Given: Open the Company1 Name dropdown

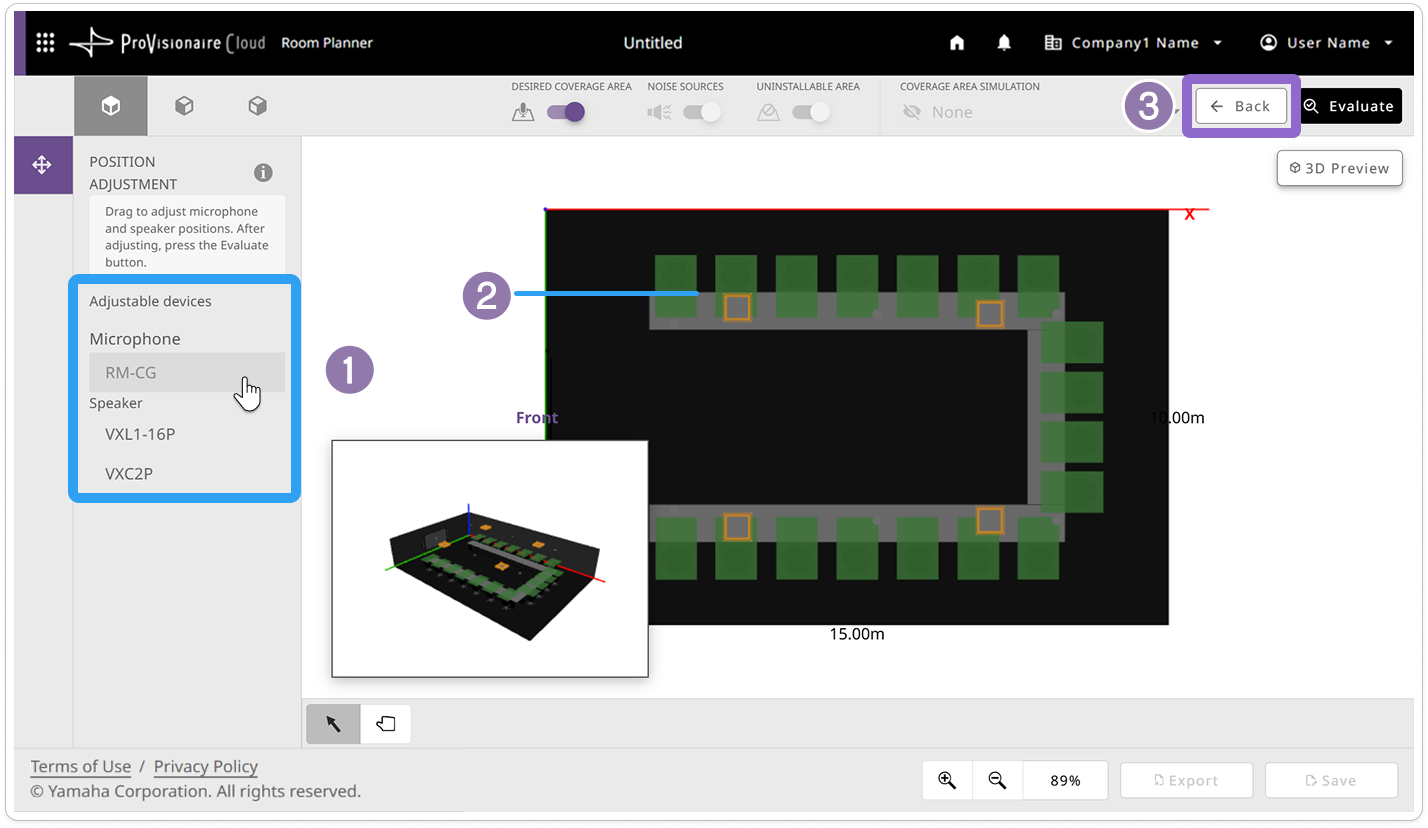Looking at the screenshot, I should pyautogui.click(x=1133, y=43).
